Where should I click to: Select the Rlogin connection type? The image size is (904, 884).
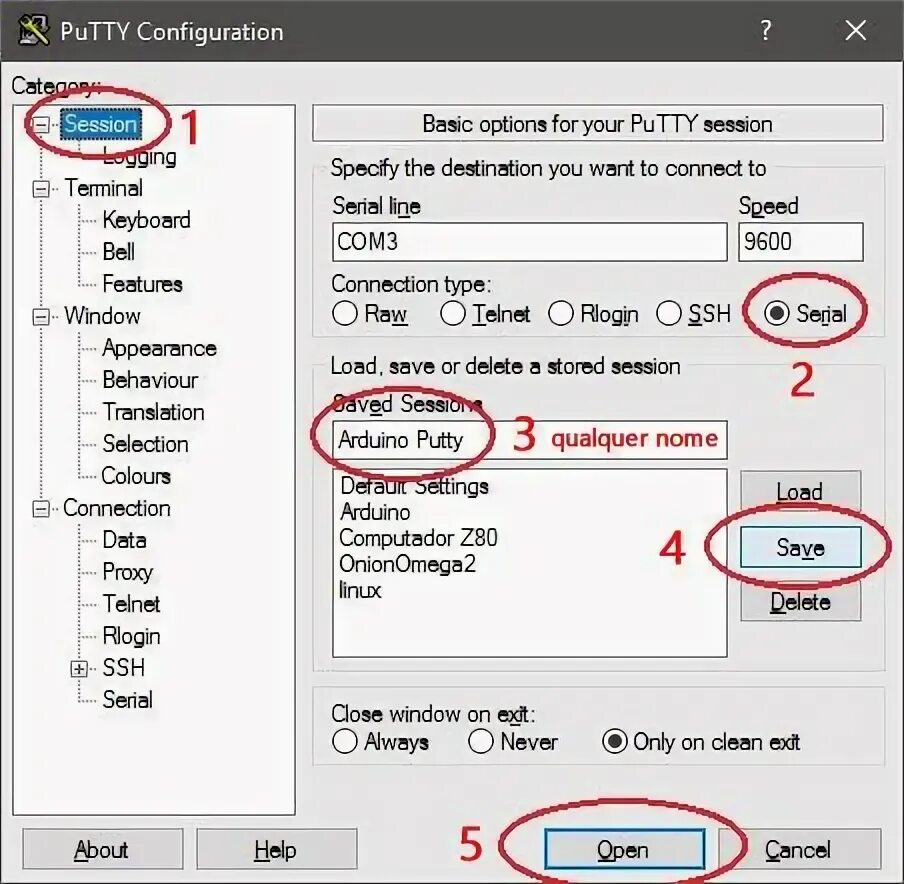[593, 314]
